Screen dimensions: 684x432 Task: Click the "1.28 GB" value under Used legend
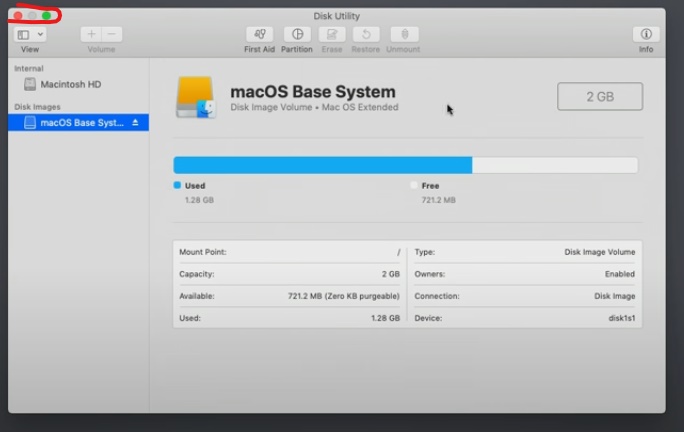[x=199, y=200]
